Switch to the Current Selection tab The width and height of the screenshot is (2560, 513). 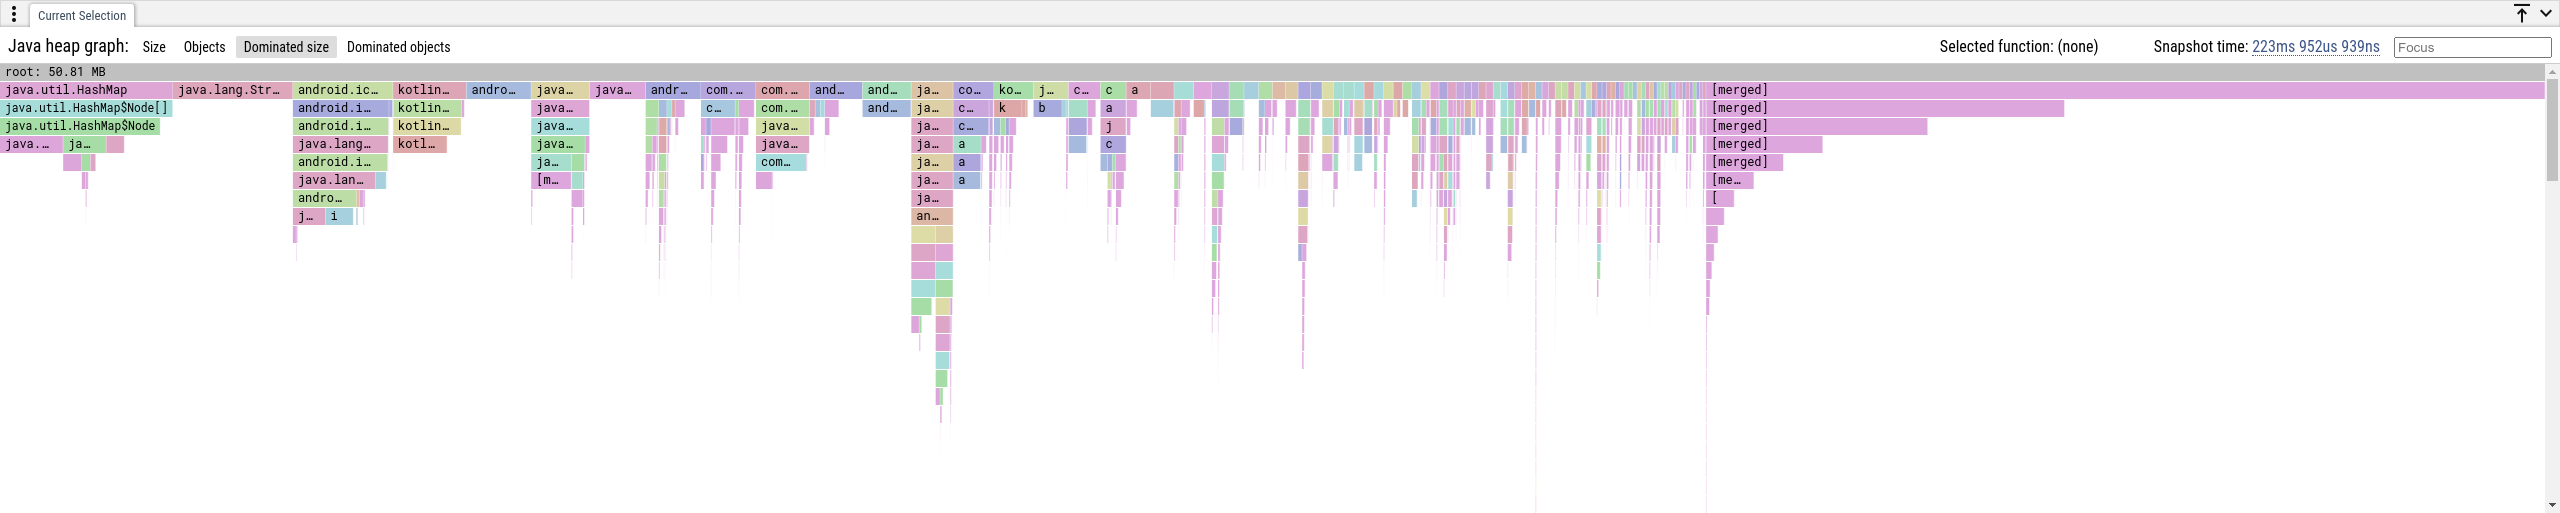(x=82, y=16)
